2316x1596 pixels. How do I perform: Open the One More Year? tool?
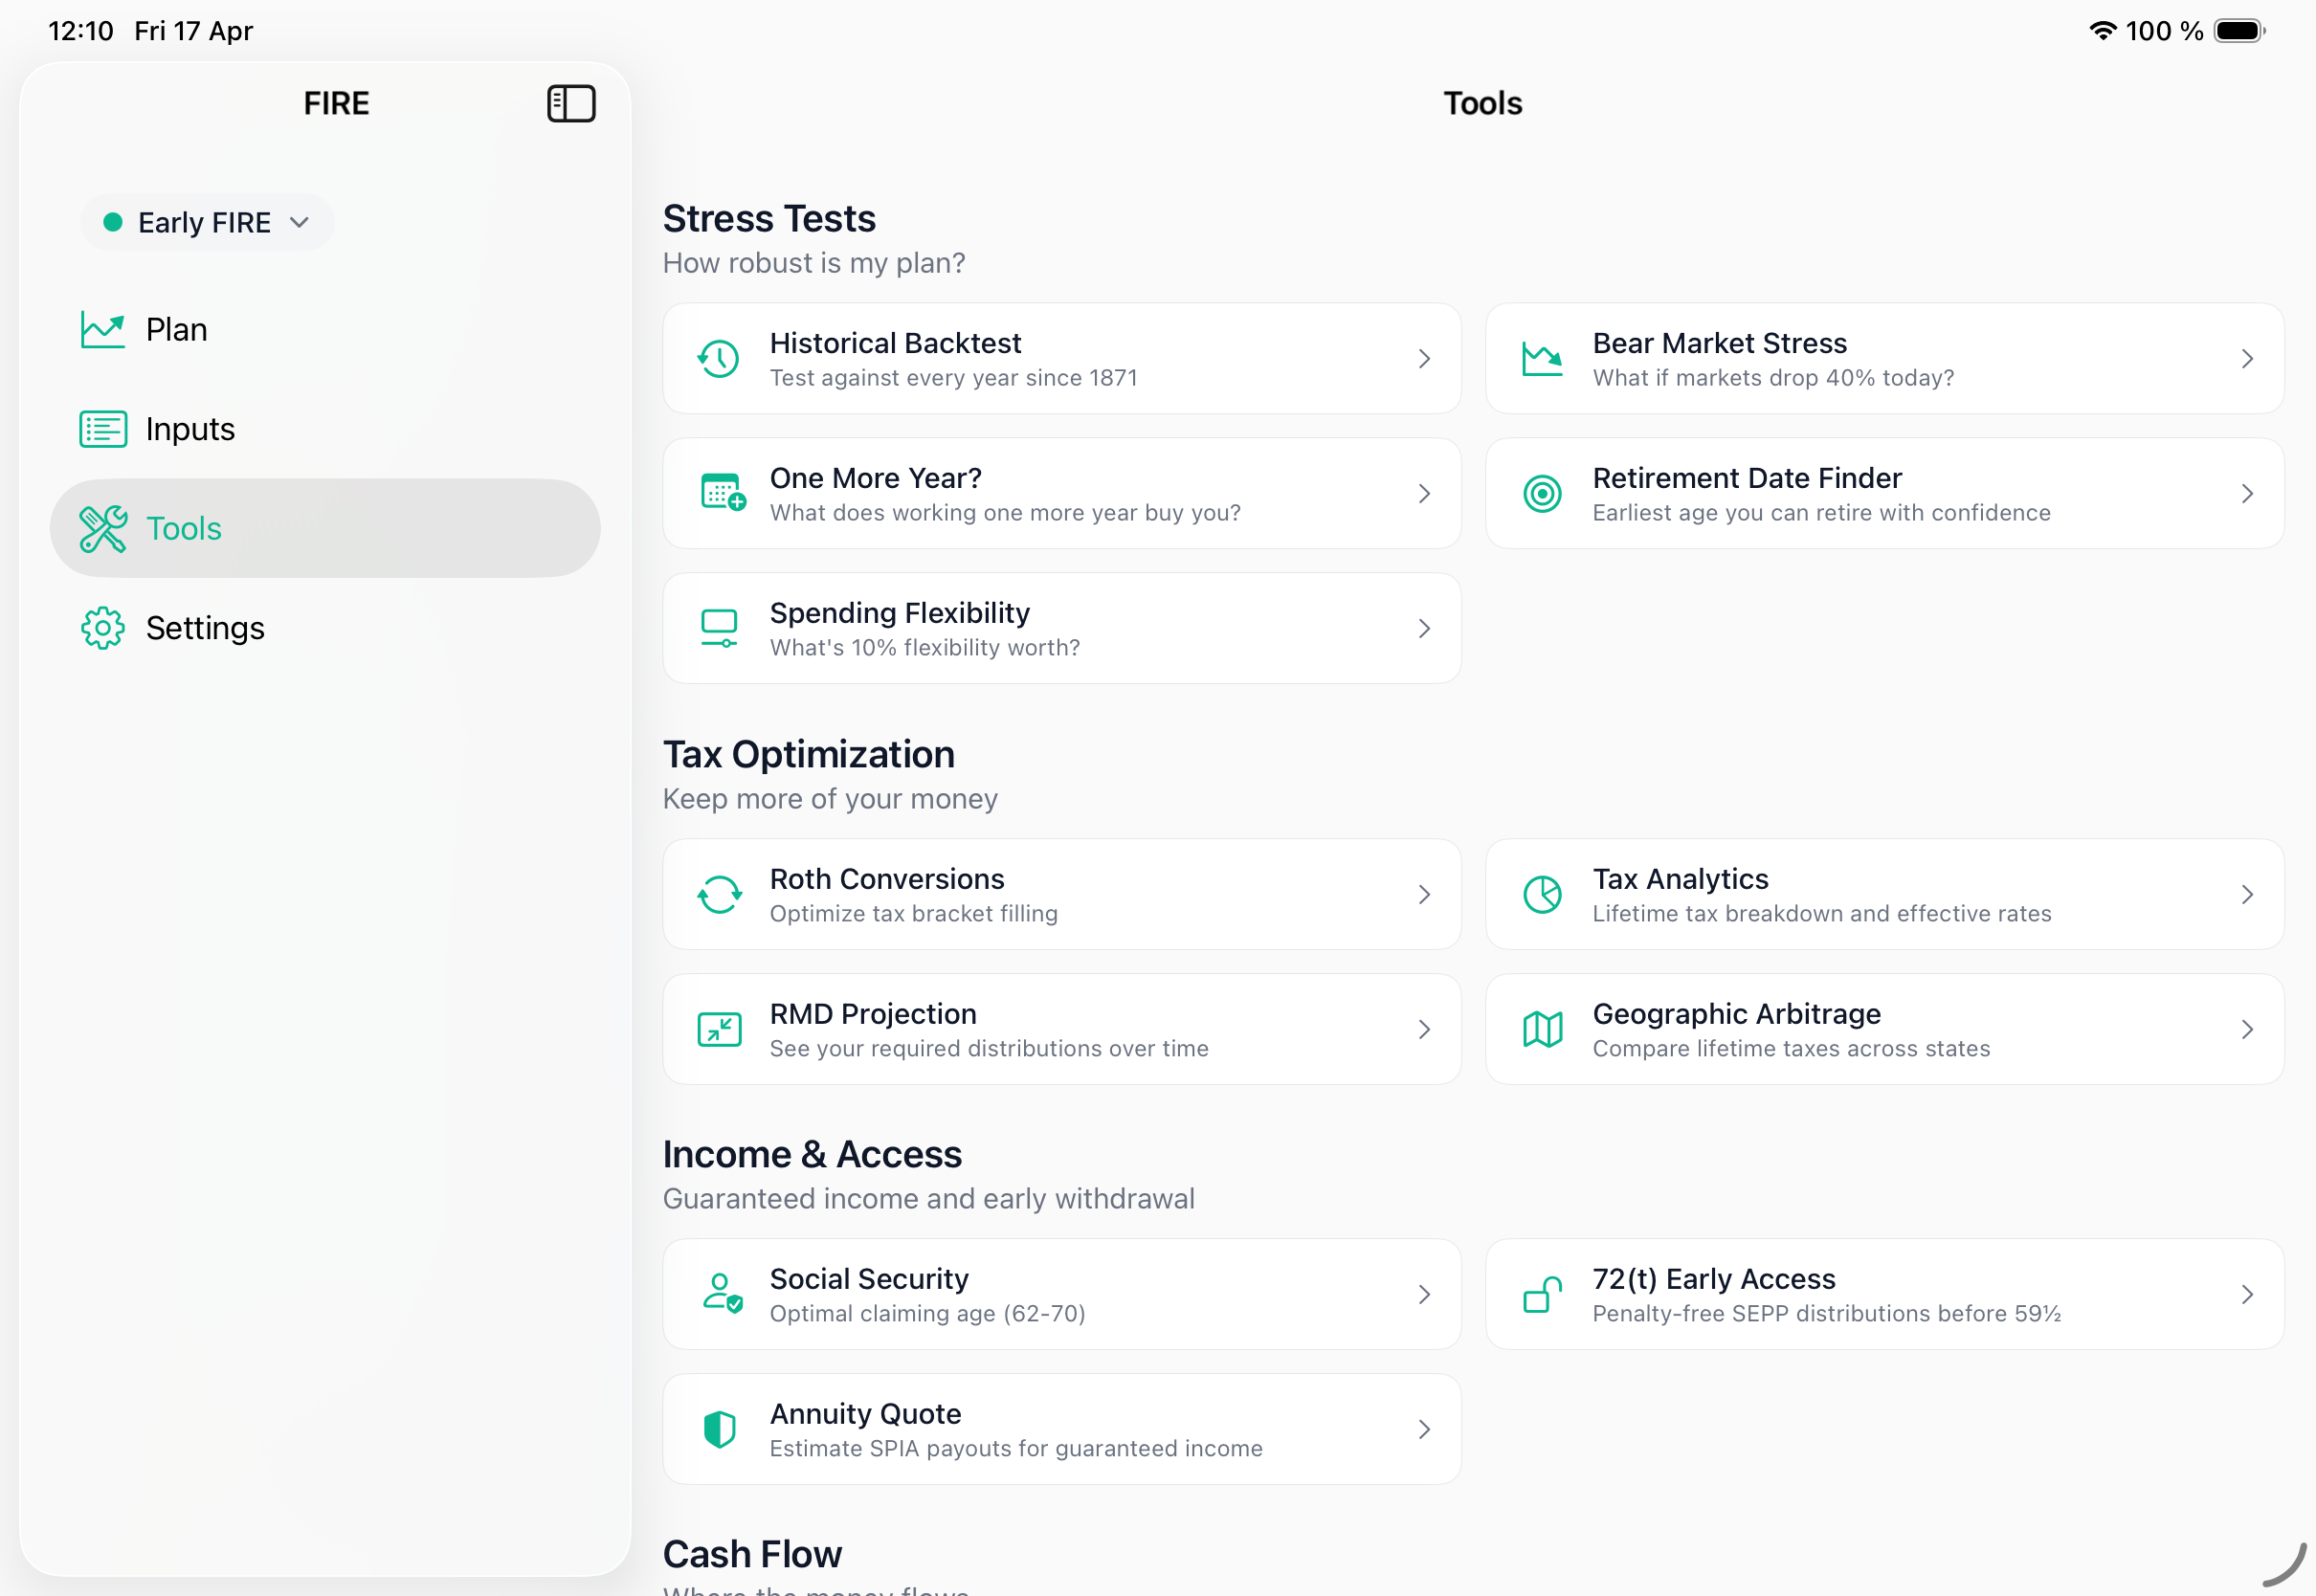pos(1062,493)
